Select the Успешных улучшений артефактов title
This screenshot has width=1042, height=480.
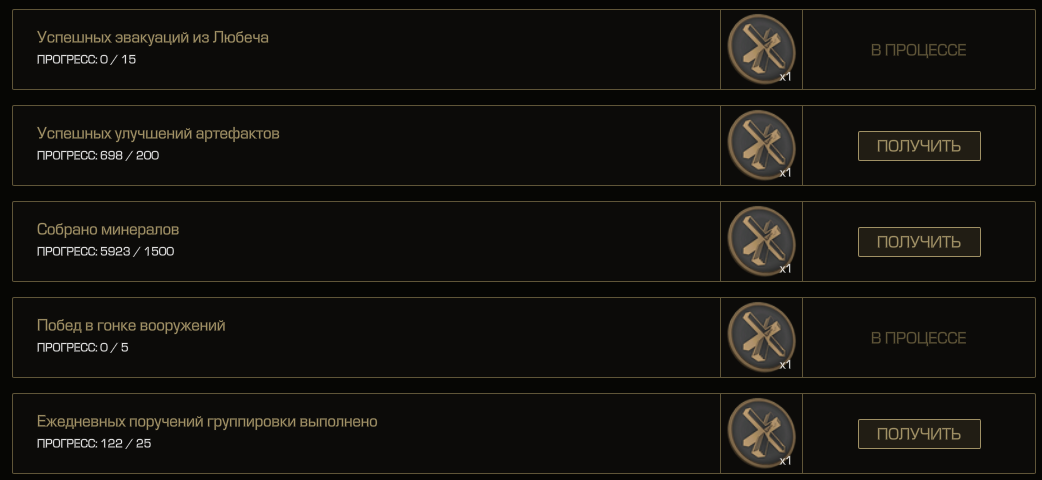[x=158, y=133]
